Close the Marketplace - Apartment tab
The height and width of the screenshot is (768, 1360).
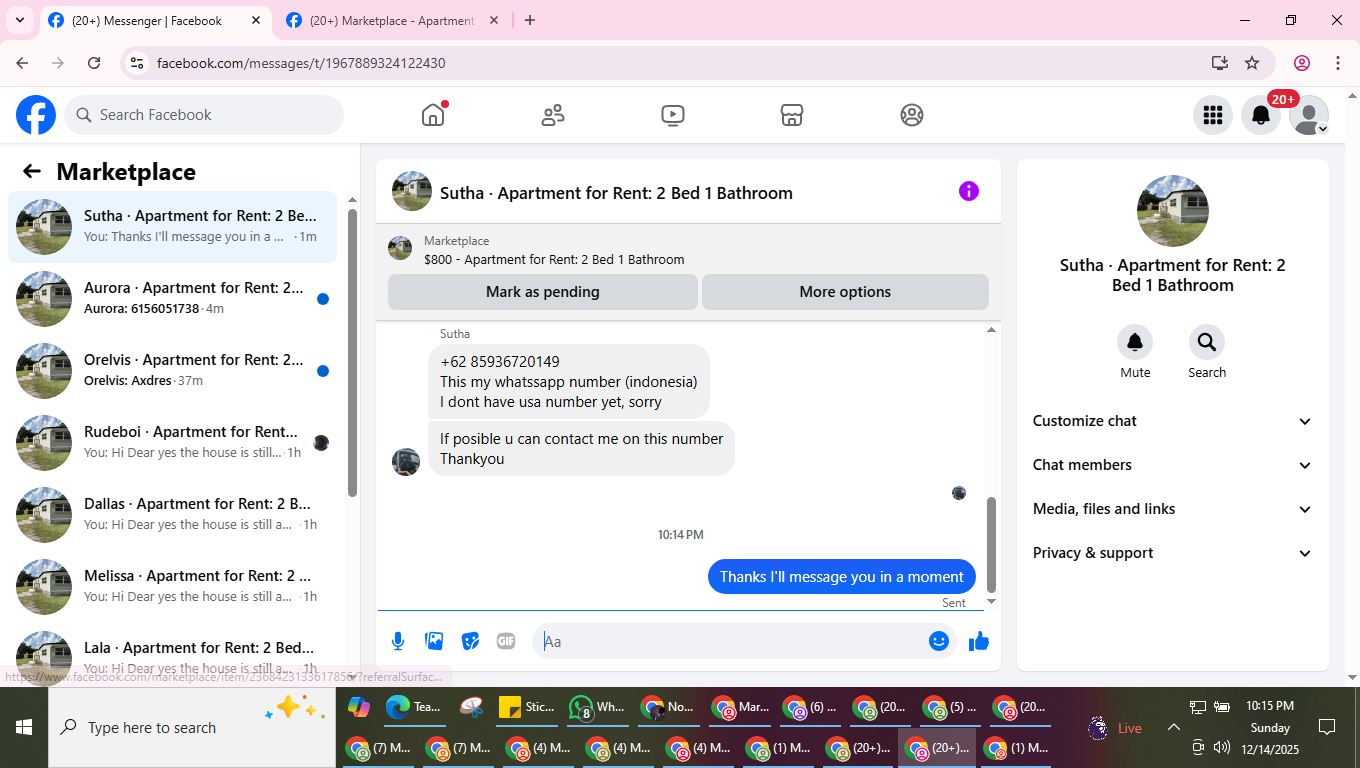point(494,21)
